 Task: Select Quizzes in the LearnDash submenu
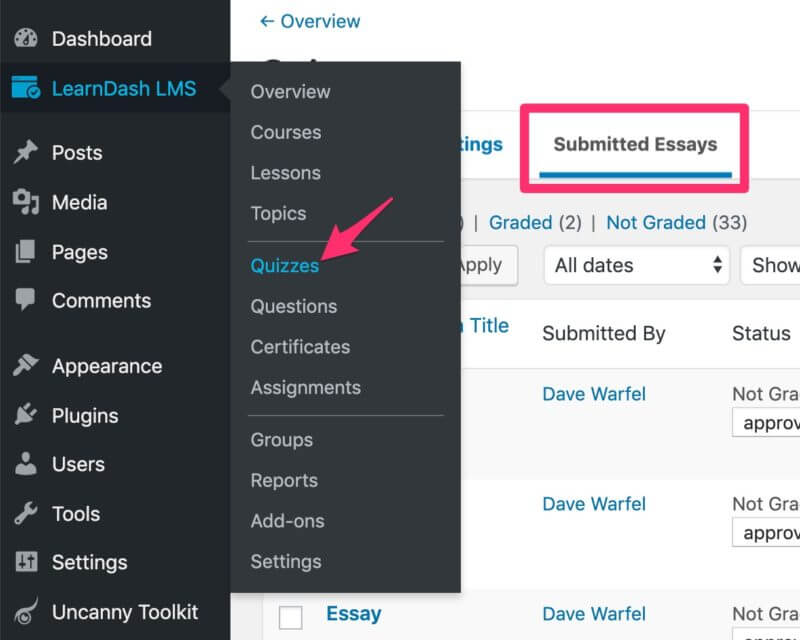[285, 265]
